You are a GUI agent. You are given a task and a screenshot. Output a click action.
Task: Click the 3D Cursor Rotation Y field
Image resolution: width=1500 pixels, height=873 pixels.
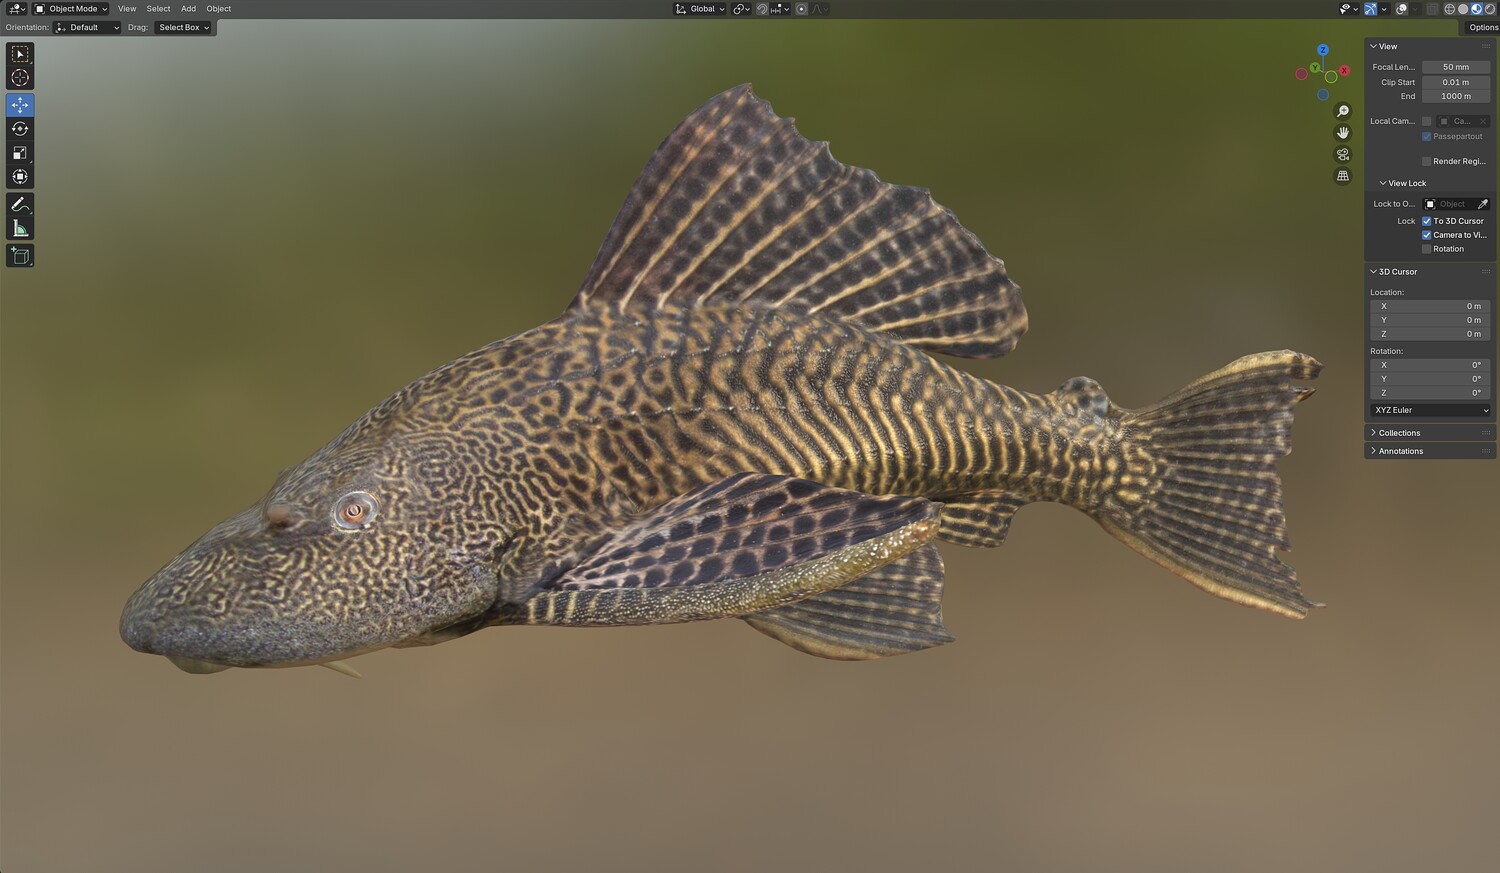click(1430, 379)
